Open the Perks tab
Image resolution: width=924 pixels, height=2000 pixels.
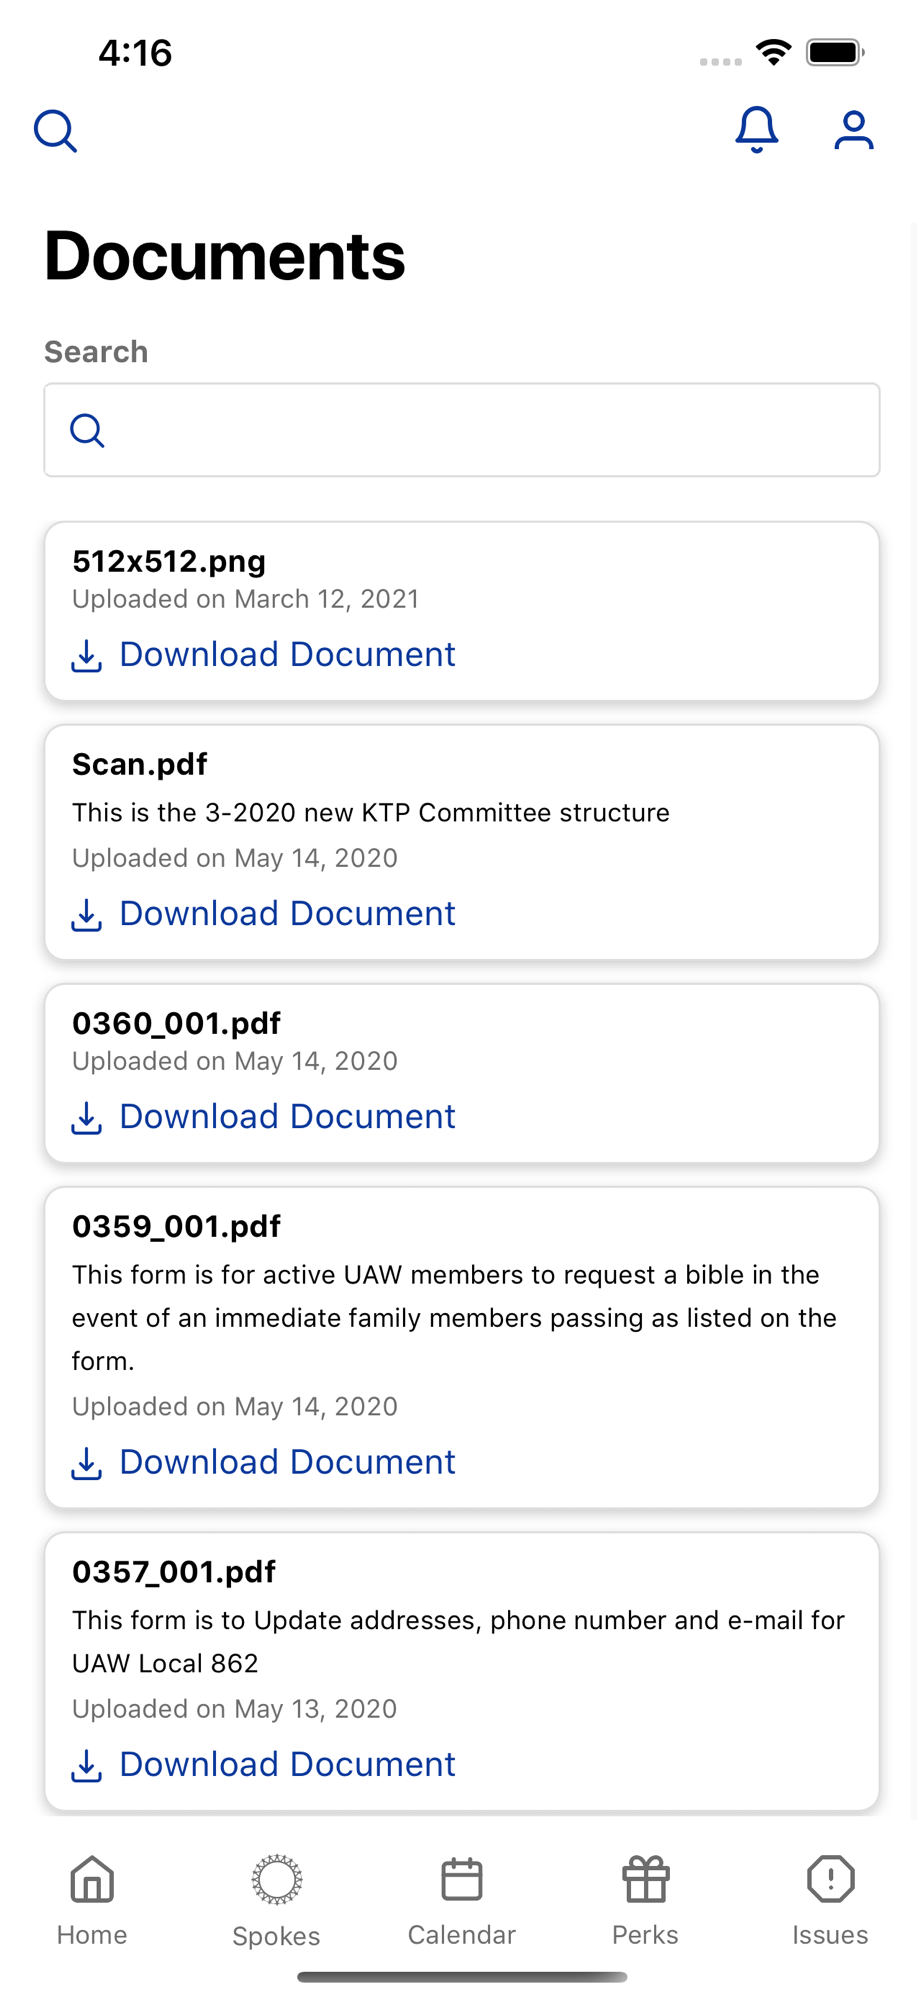pos(646,1901)
